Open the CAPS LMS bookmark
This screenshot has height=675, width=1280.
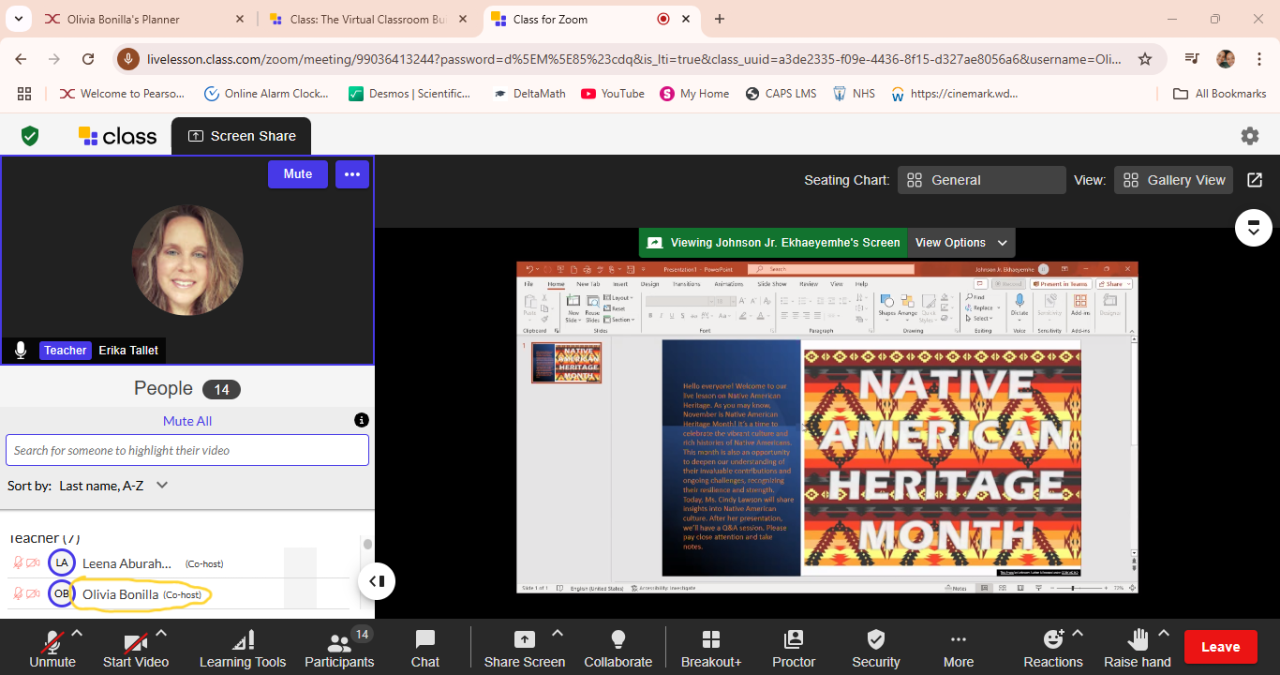tap(780, 93)
